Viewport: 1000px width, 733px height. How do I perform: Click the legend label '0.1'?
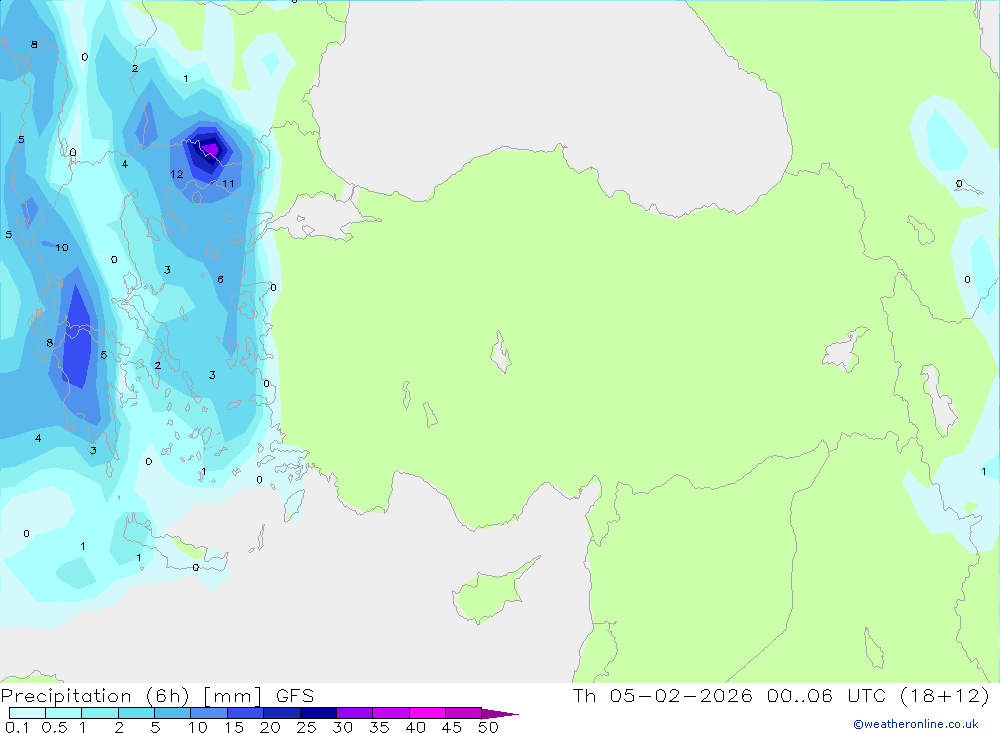click(x=17, y=727)
